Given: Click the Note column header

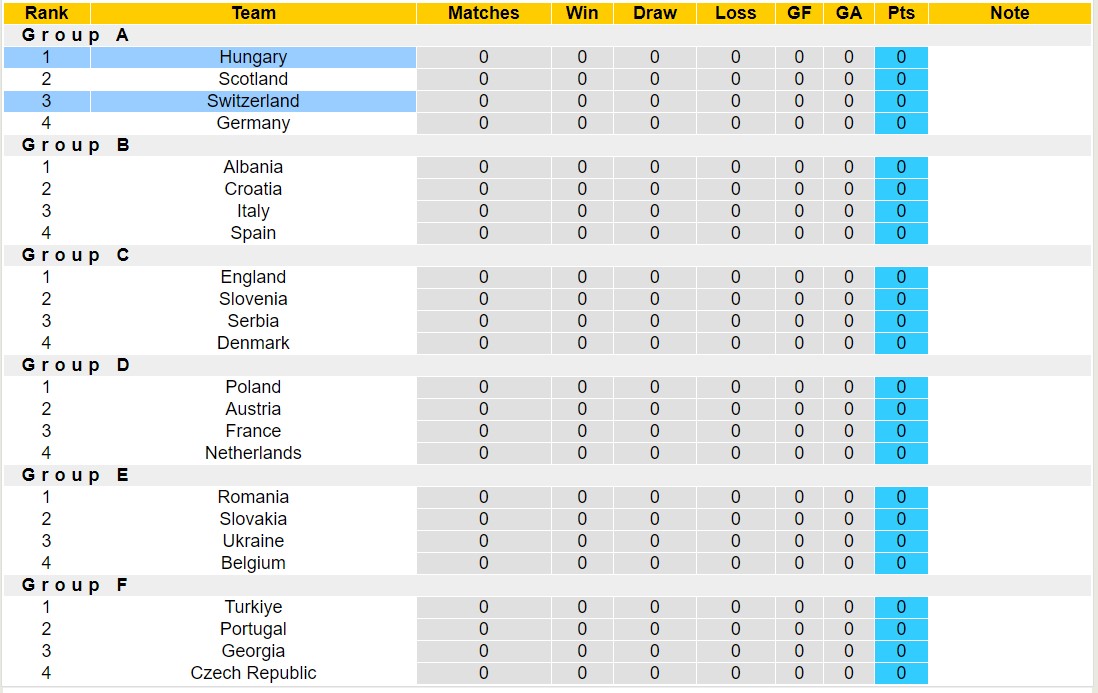Looking at the screenshot, I should [x=1009, y=13].
